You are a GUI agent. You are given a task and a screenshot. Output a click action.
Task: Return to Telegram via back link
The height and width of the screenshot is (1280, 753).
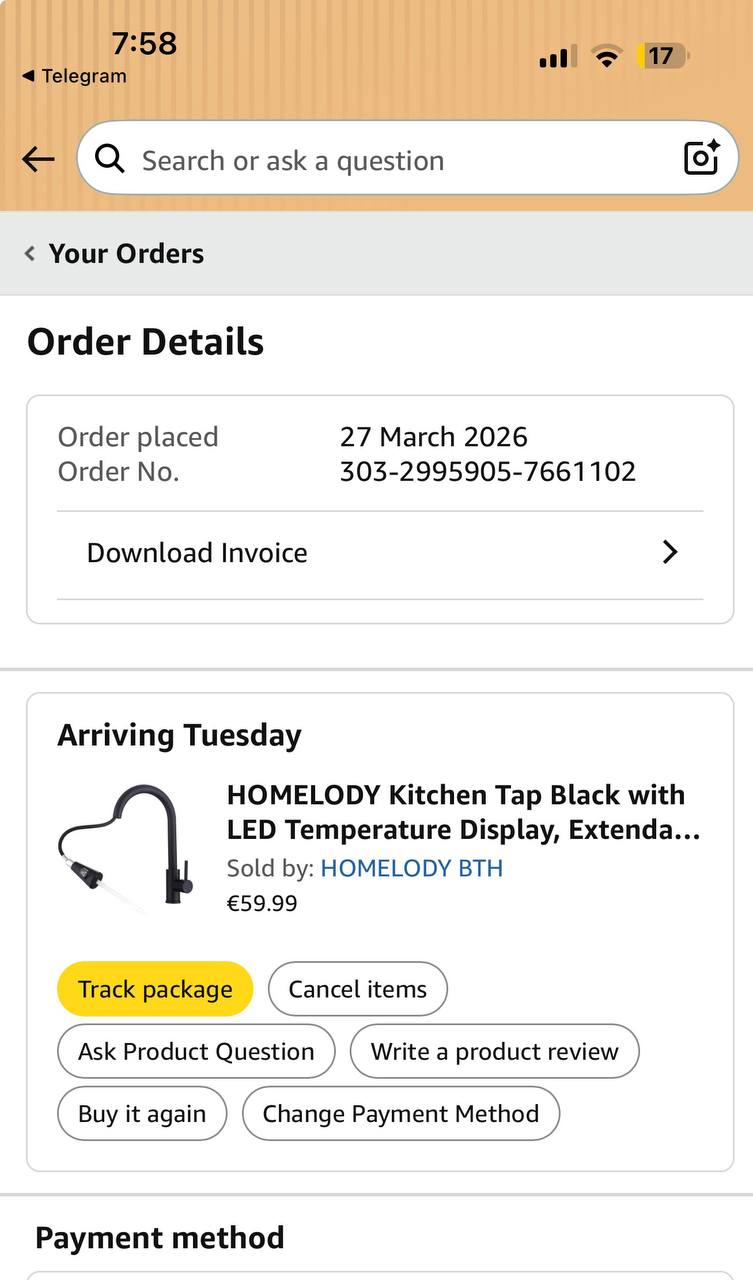[74, 76]
